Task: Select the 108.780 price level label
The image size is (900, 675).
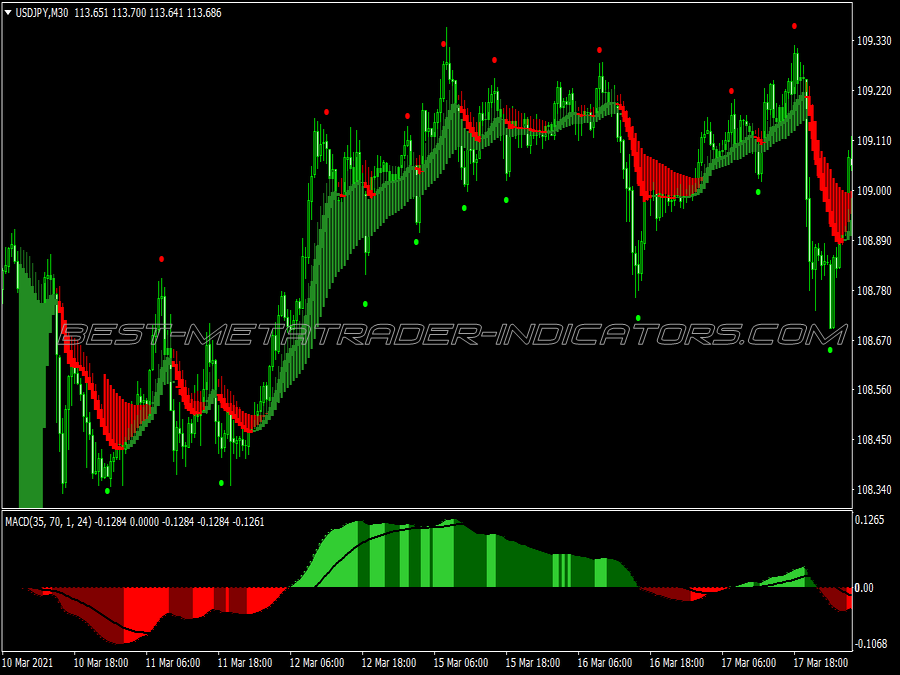Action: [874, 291]
